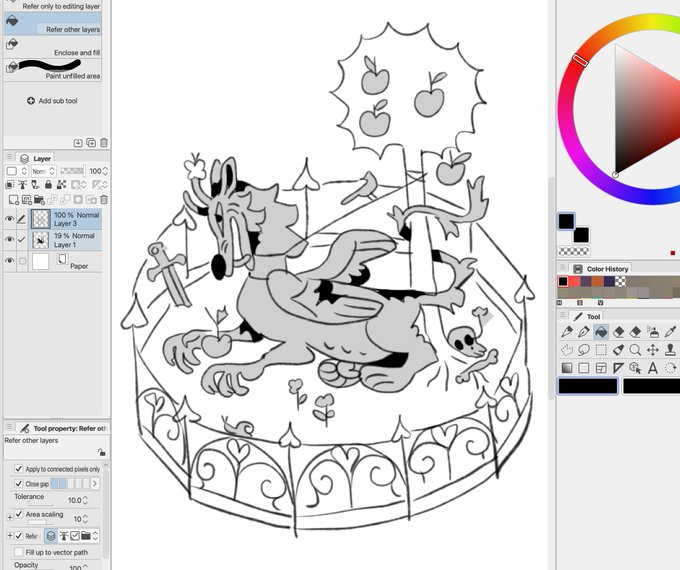Click New vector layer icon
This screenshot has width=680, height=570.
coord(26,200)
